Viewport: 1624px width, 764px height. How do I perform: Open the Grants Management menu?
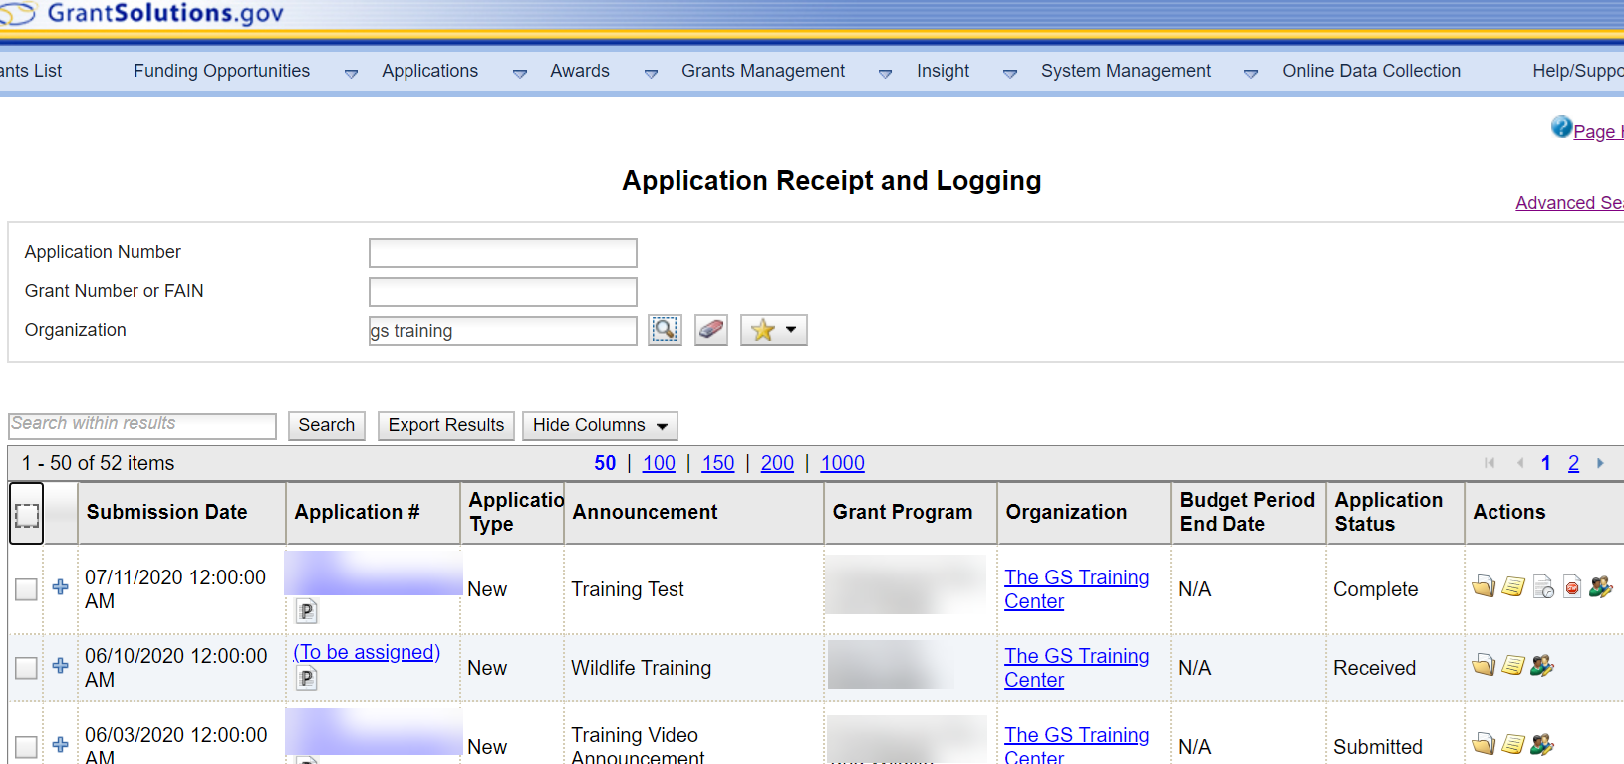coord(763,71)
